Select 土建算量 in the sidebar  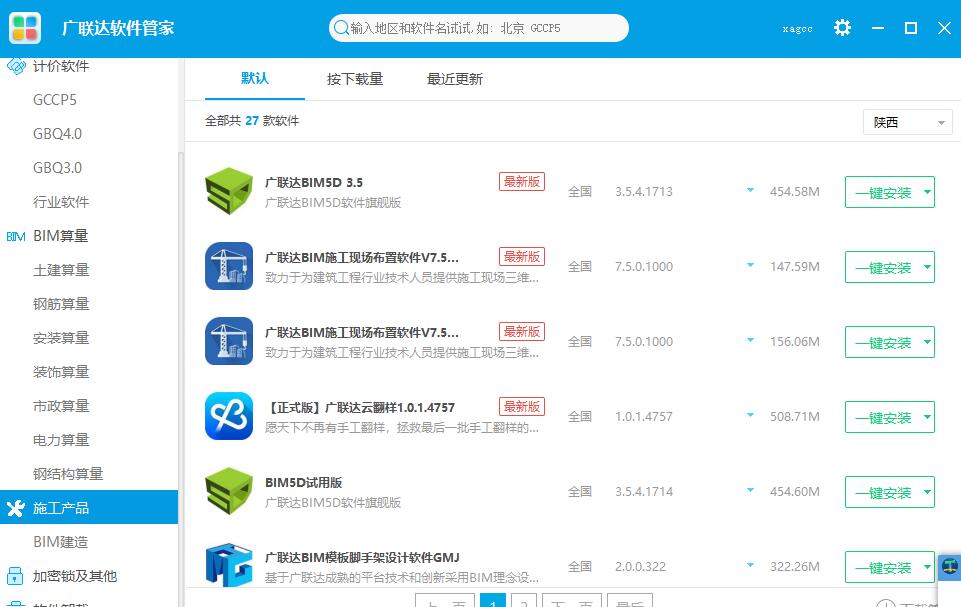61,270
